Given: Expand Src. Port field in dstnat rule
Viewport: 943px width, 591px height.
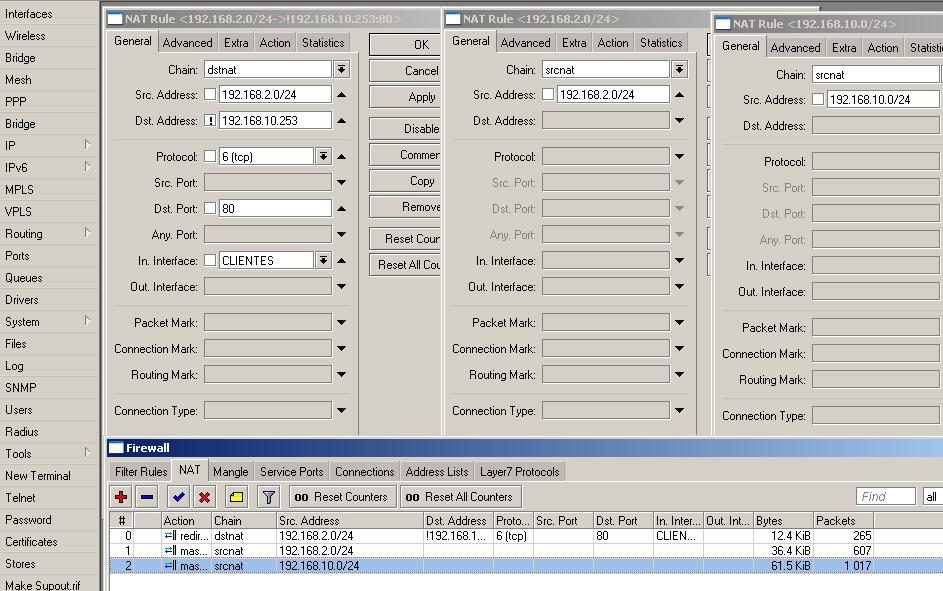Looking at the screenshot, I should pyautogui.click(x=341, y=183).
